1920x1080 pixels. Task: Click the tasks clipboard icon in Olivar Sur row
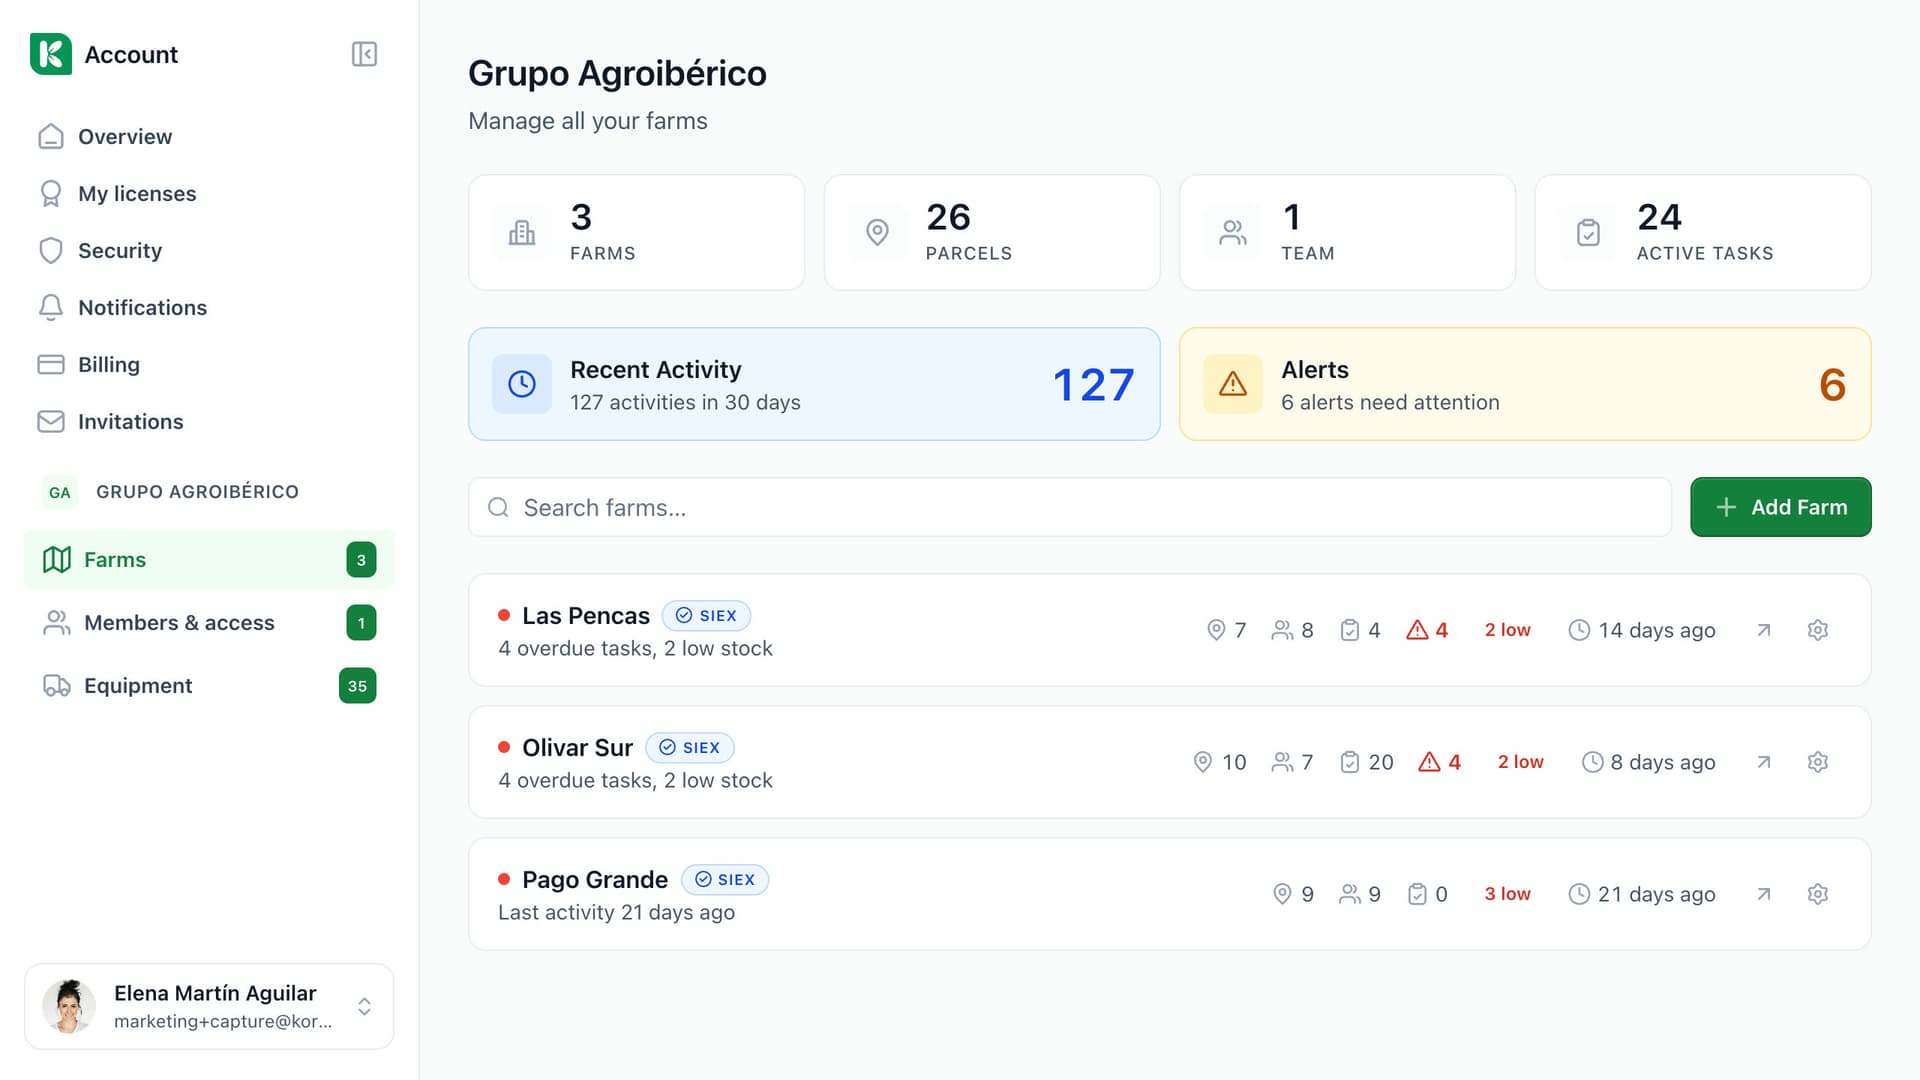(x=1350, y=762)
